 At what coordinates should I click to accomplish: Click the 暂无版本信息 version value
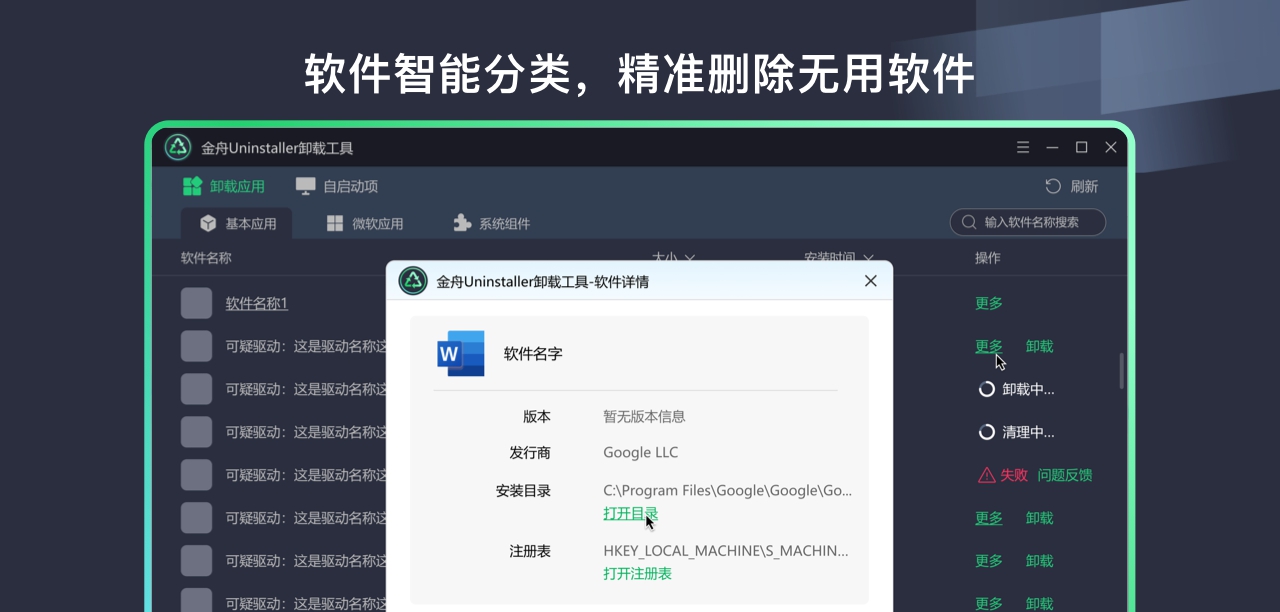(x=644, y=416)
